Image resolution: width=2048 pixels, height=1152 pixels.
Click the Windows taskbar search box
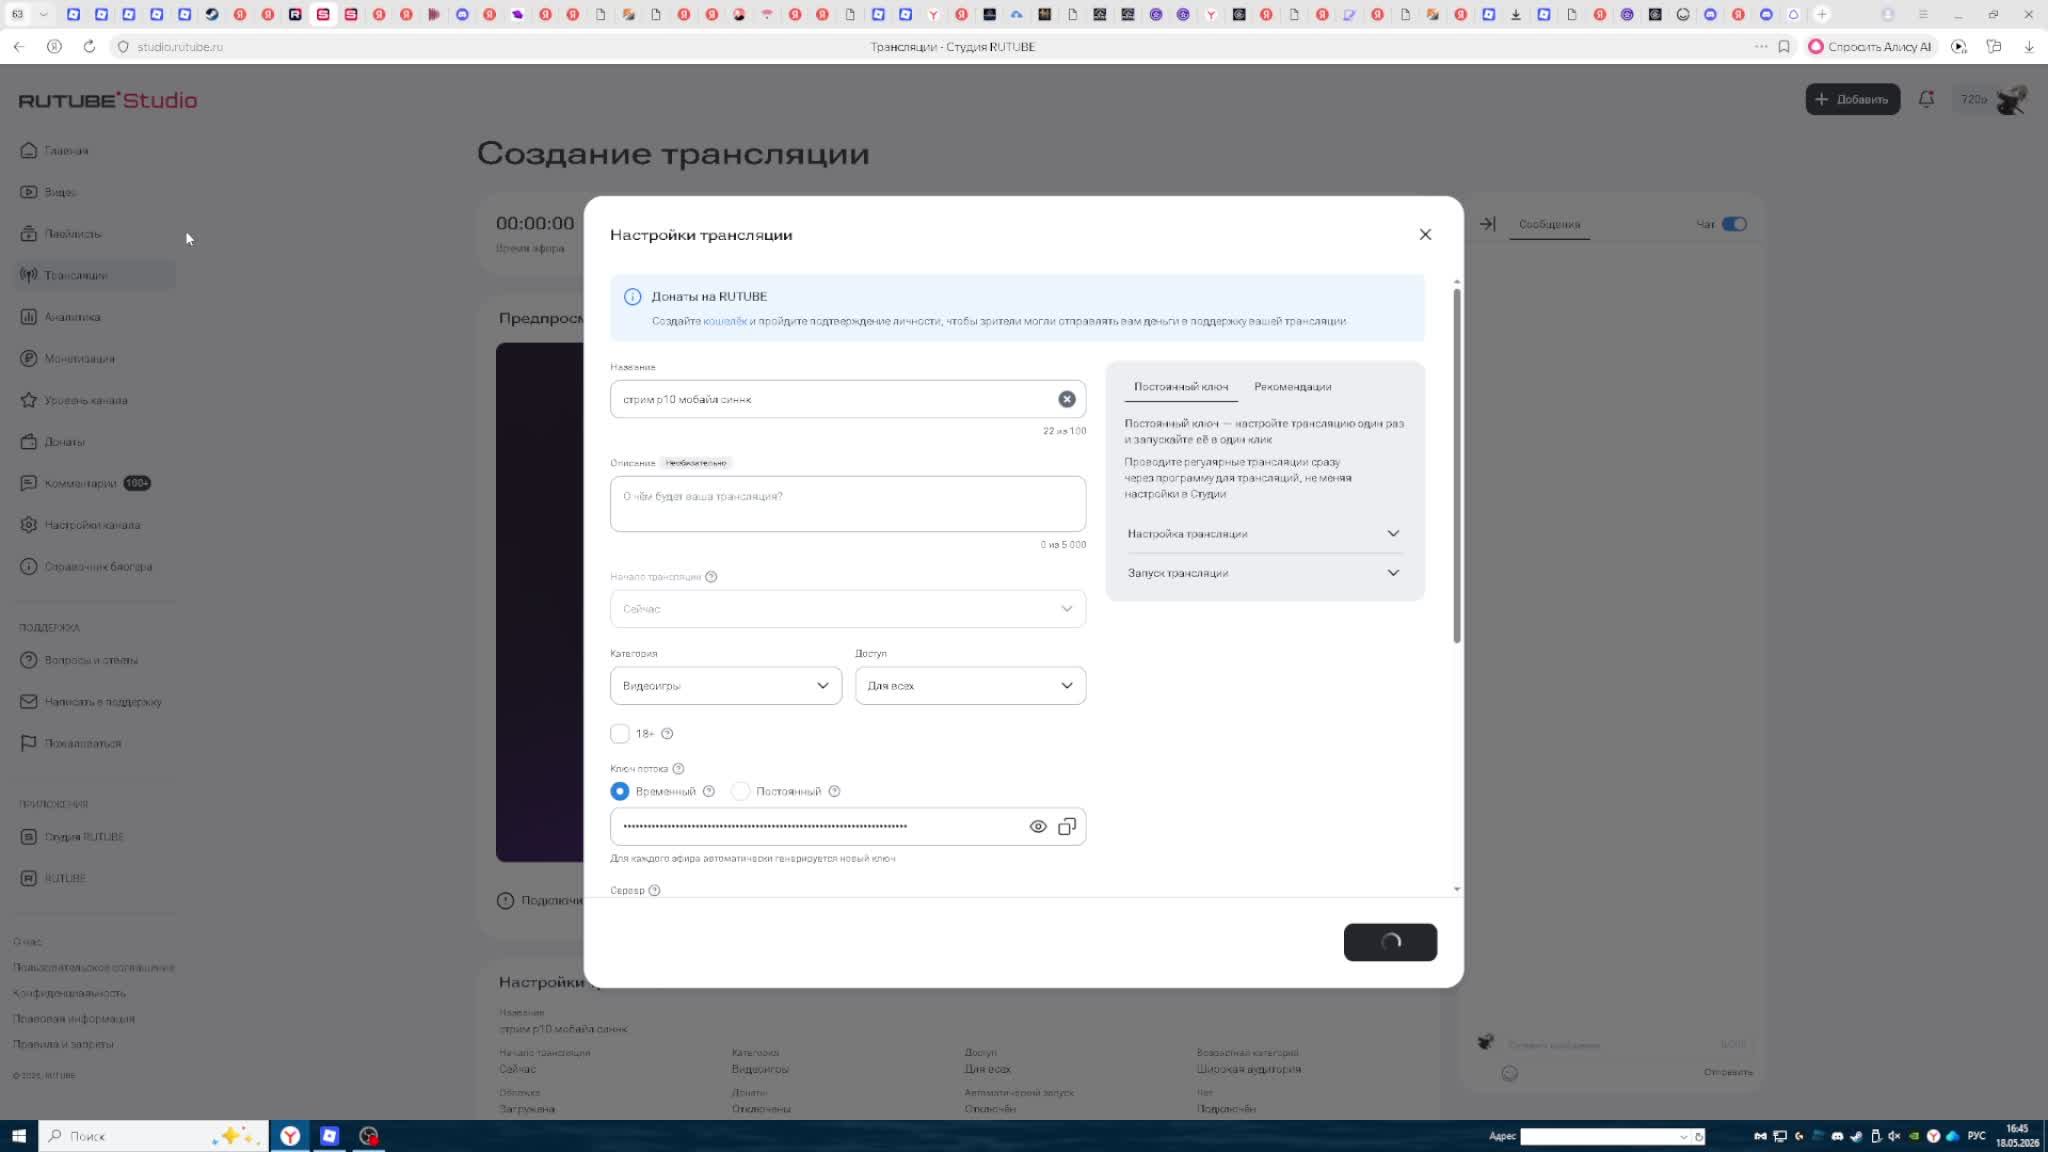pyautogui.click(x=153, y=1136)
